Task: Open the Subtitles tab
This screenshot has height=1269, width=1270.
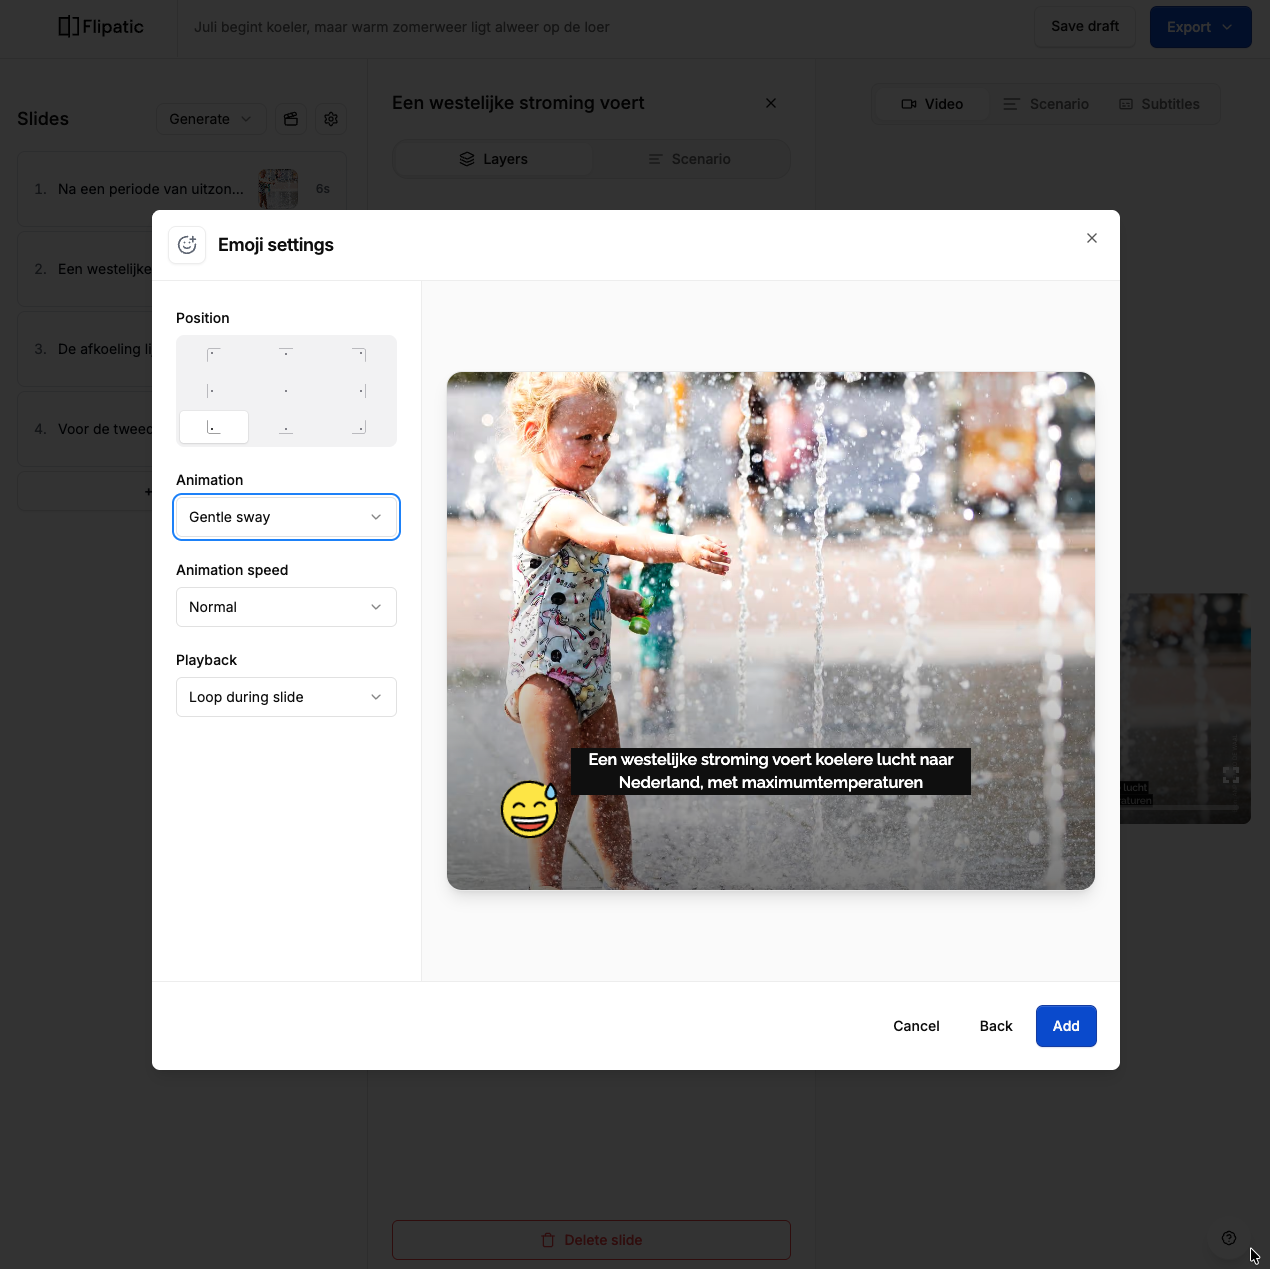Action: [x=1159, y=104]
